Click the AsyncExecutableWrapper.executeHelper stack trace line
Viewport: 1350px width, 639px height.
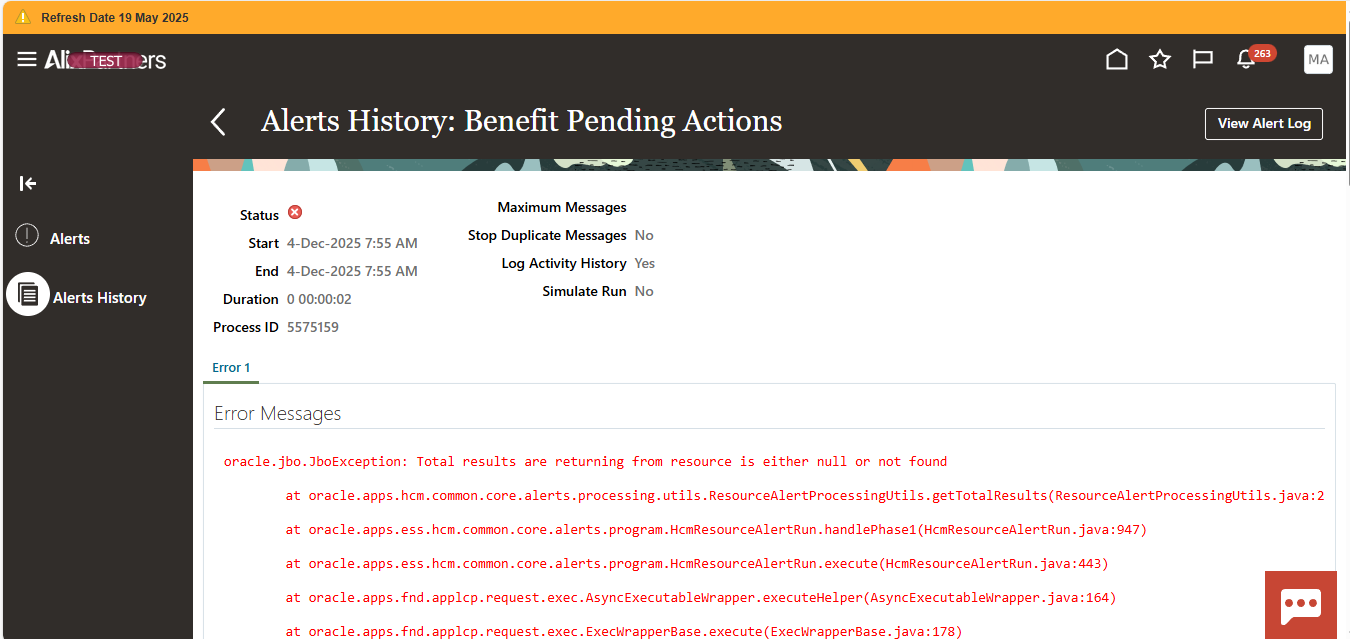coord(701,598)
